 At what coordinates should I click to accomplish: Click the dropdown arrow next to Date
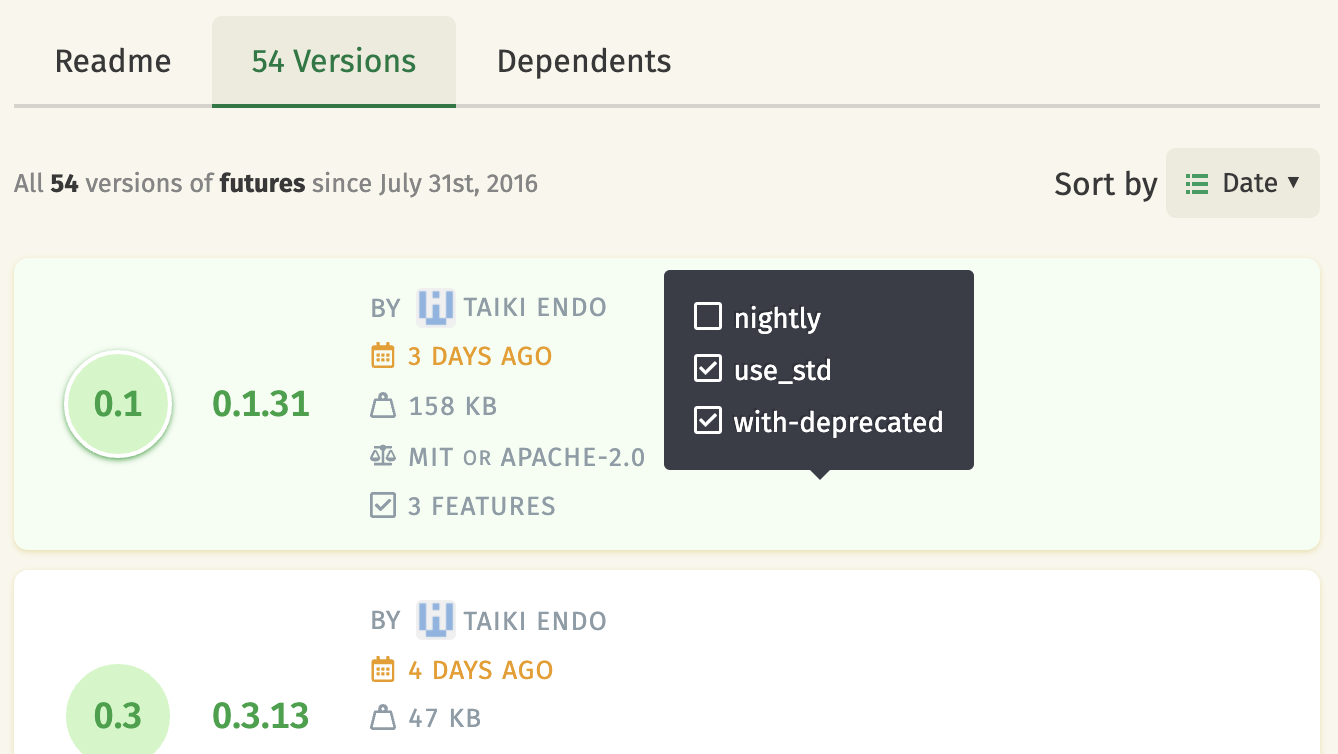[1293, 183]
